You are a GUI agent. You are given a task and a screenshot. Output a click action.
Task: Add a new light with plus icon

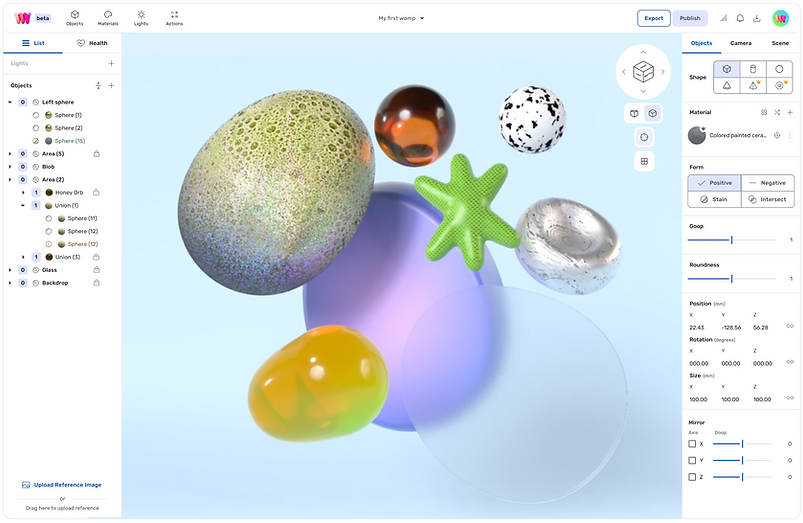(x=111, y=64)
